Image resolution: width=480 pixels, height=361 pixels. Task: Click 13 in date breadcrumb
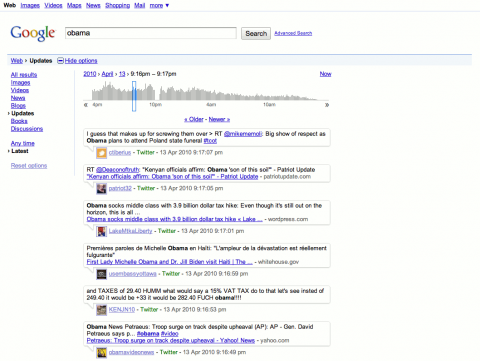pos(122,74)
